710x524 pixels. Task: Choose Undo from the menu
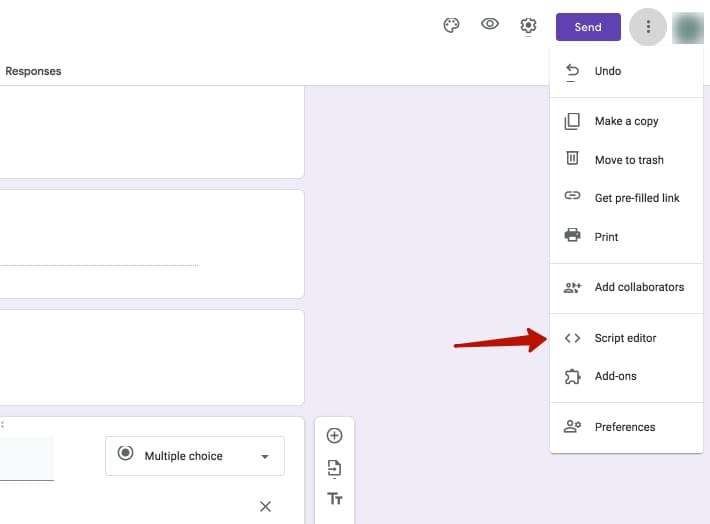627,71
